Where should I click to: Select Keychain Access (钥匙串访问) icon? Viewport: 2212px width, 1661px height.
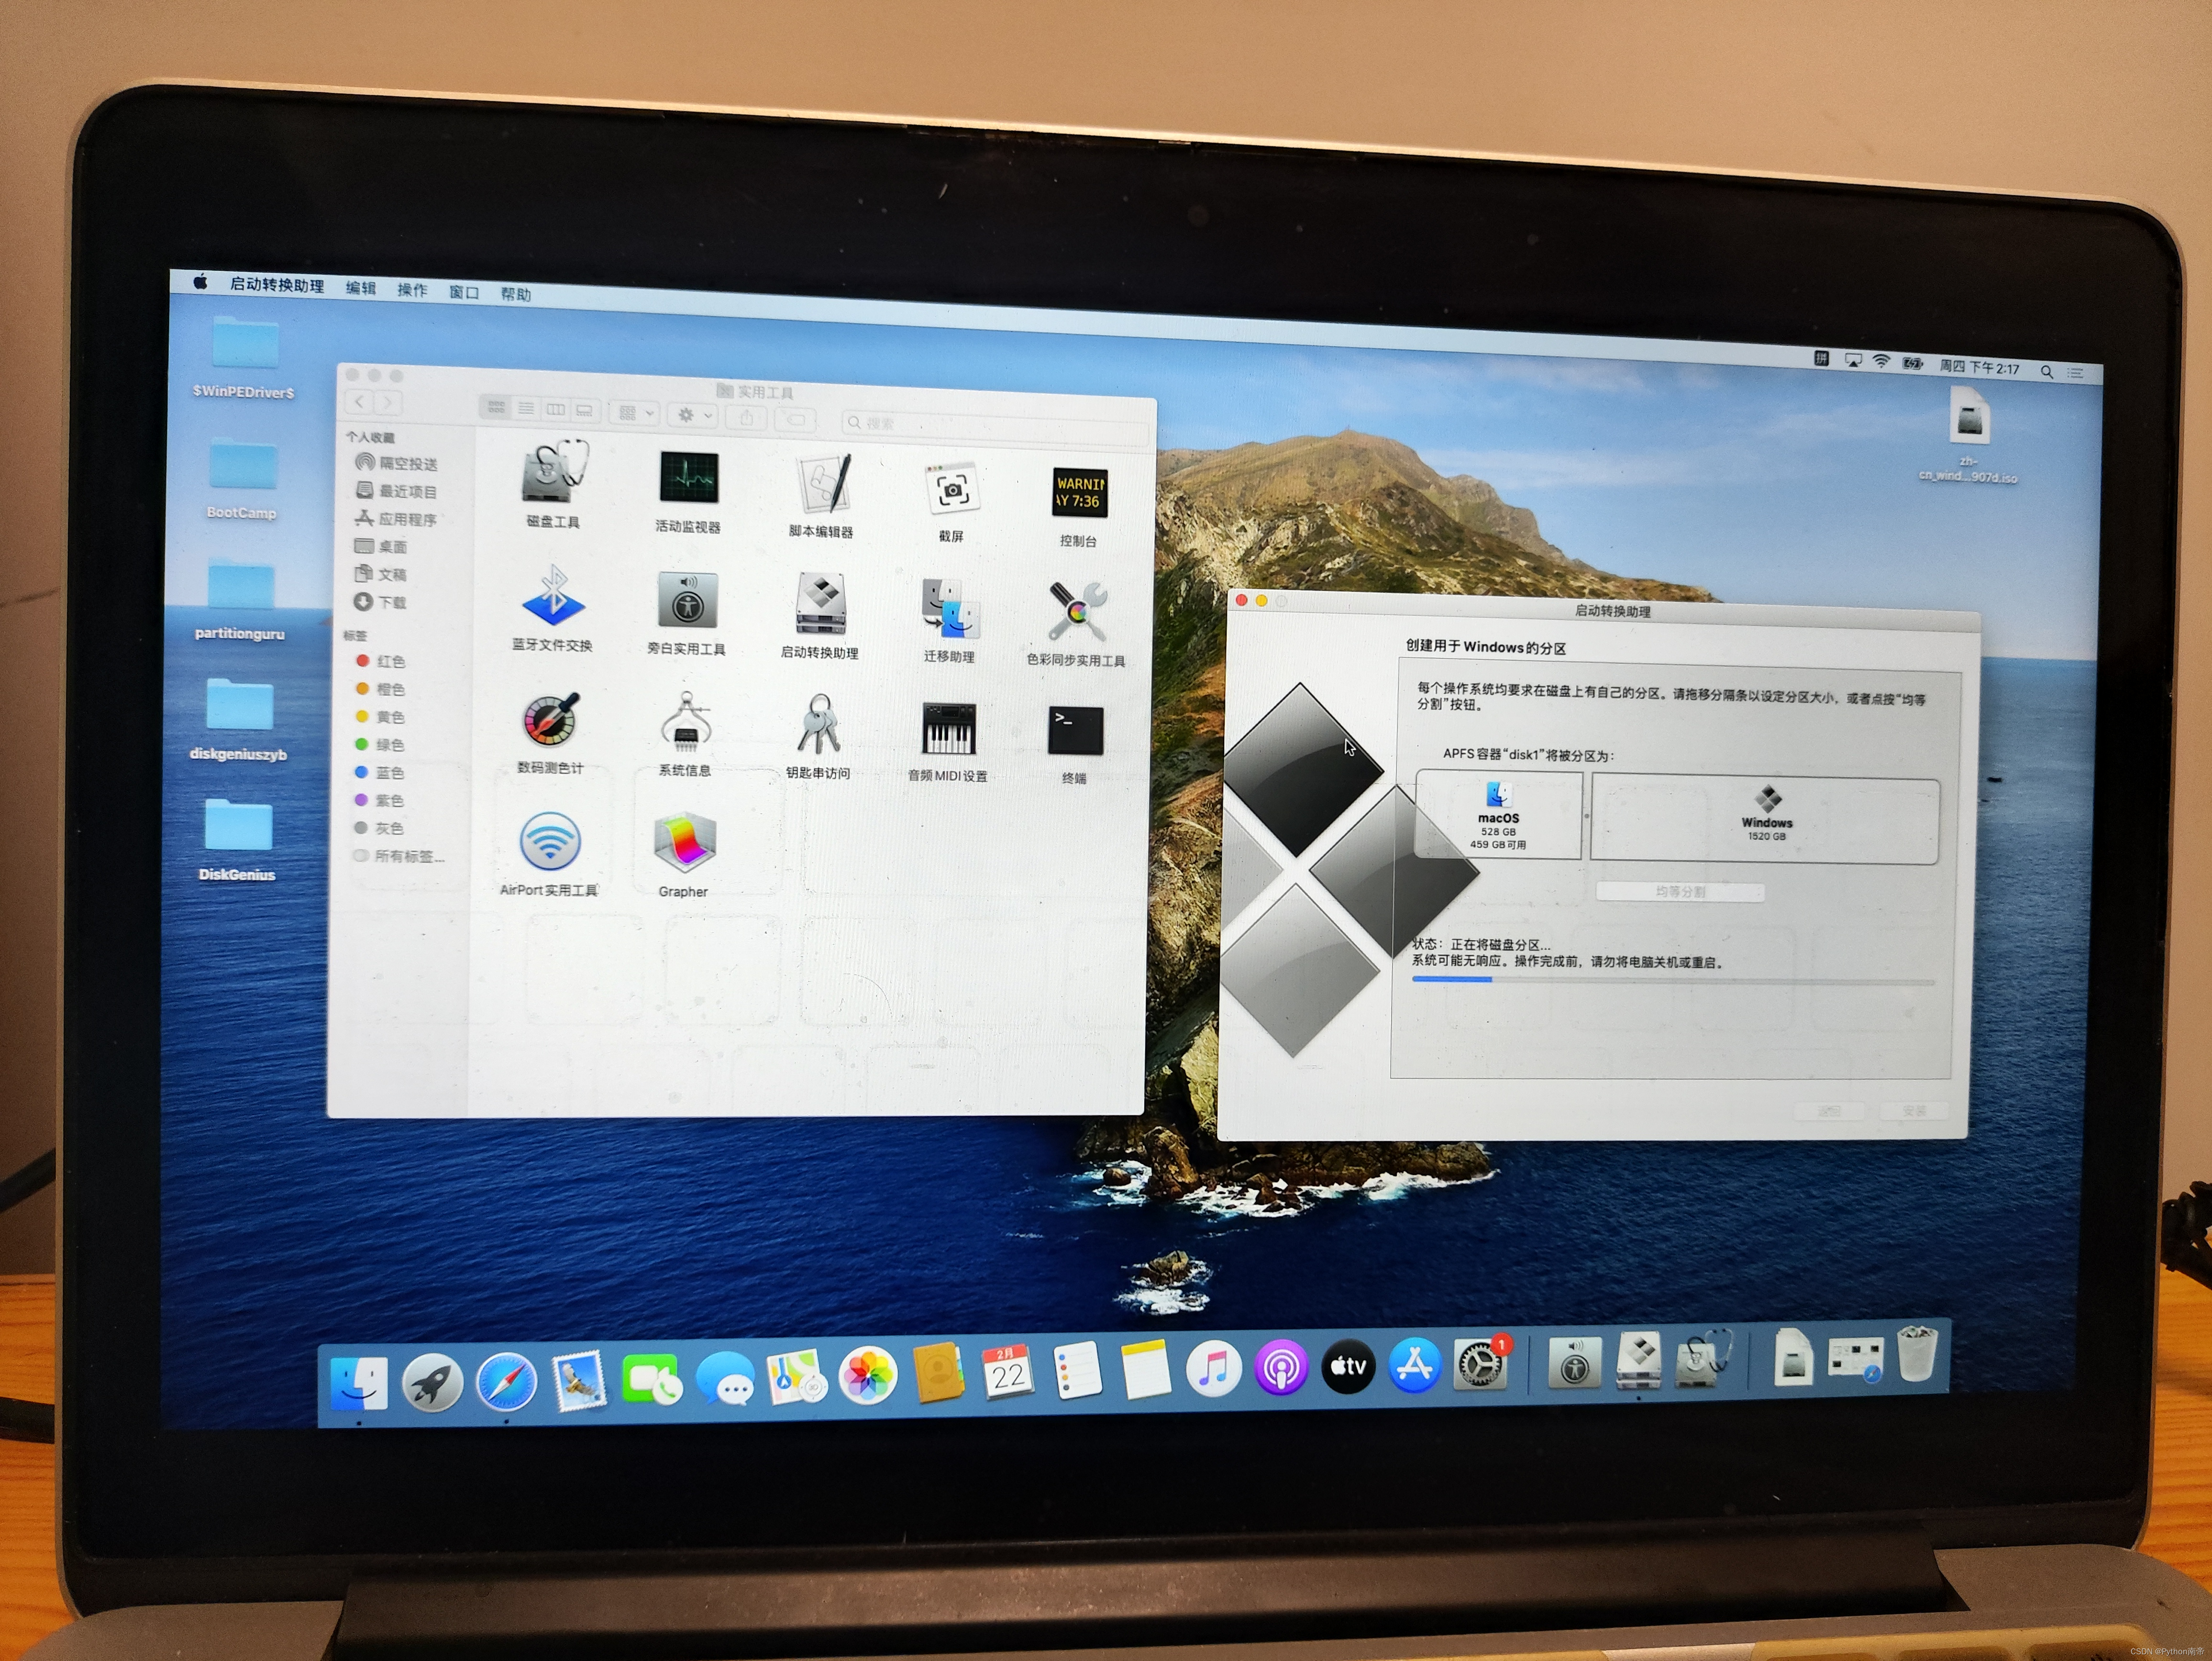pyautogui.click(x=818, y=725)
